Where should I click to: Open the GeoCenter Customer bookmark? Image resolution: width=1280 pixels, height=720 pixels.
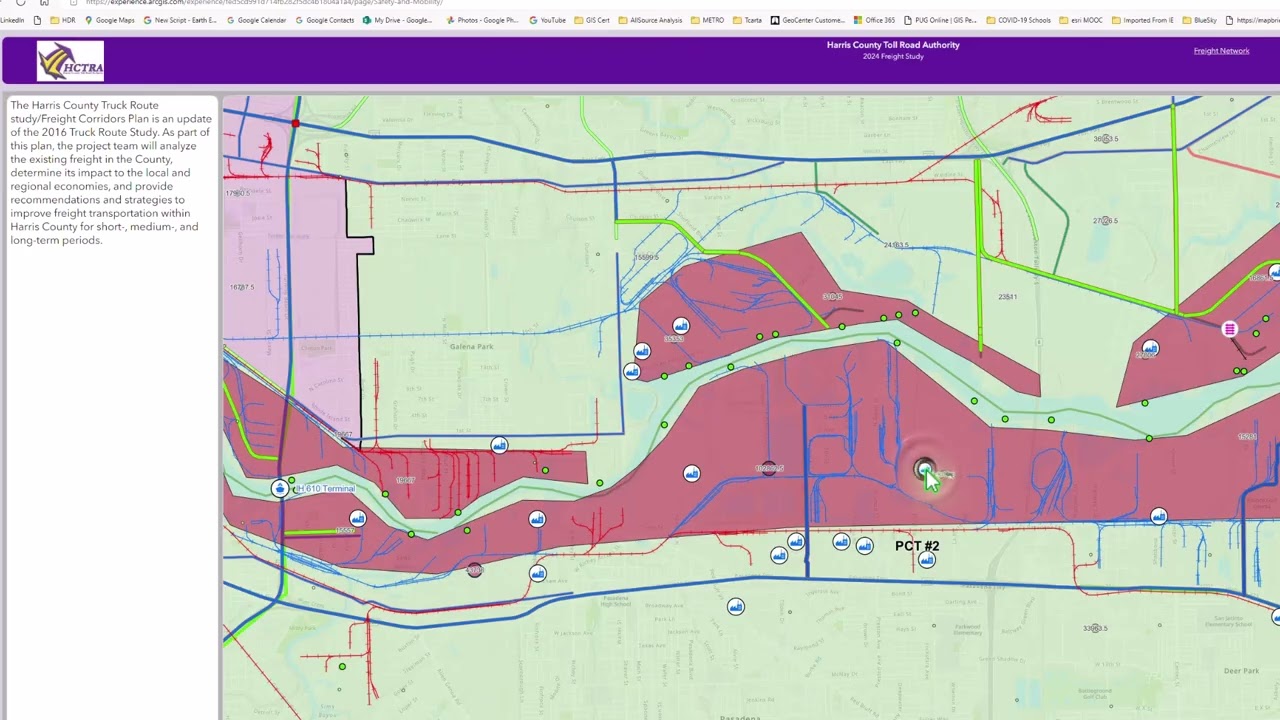tap(807, 20)
